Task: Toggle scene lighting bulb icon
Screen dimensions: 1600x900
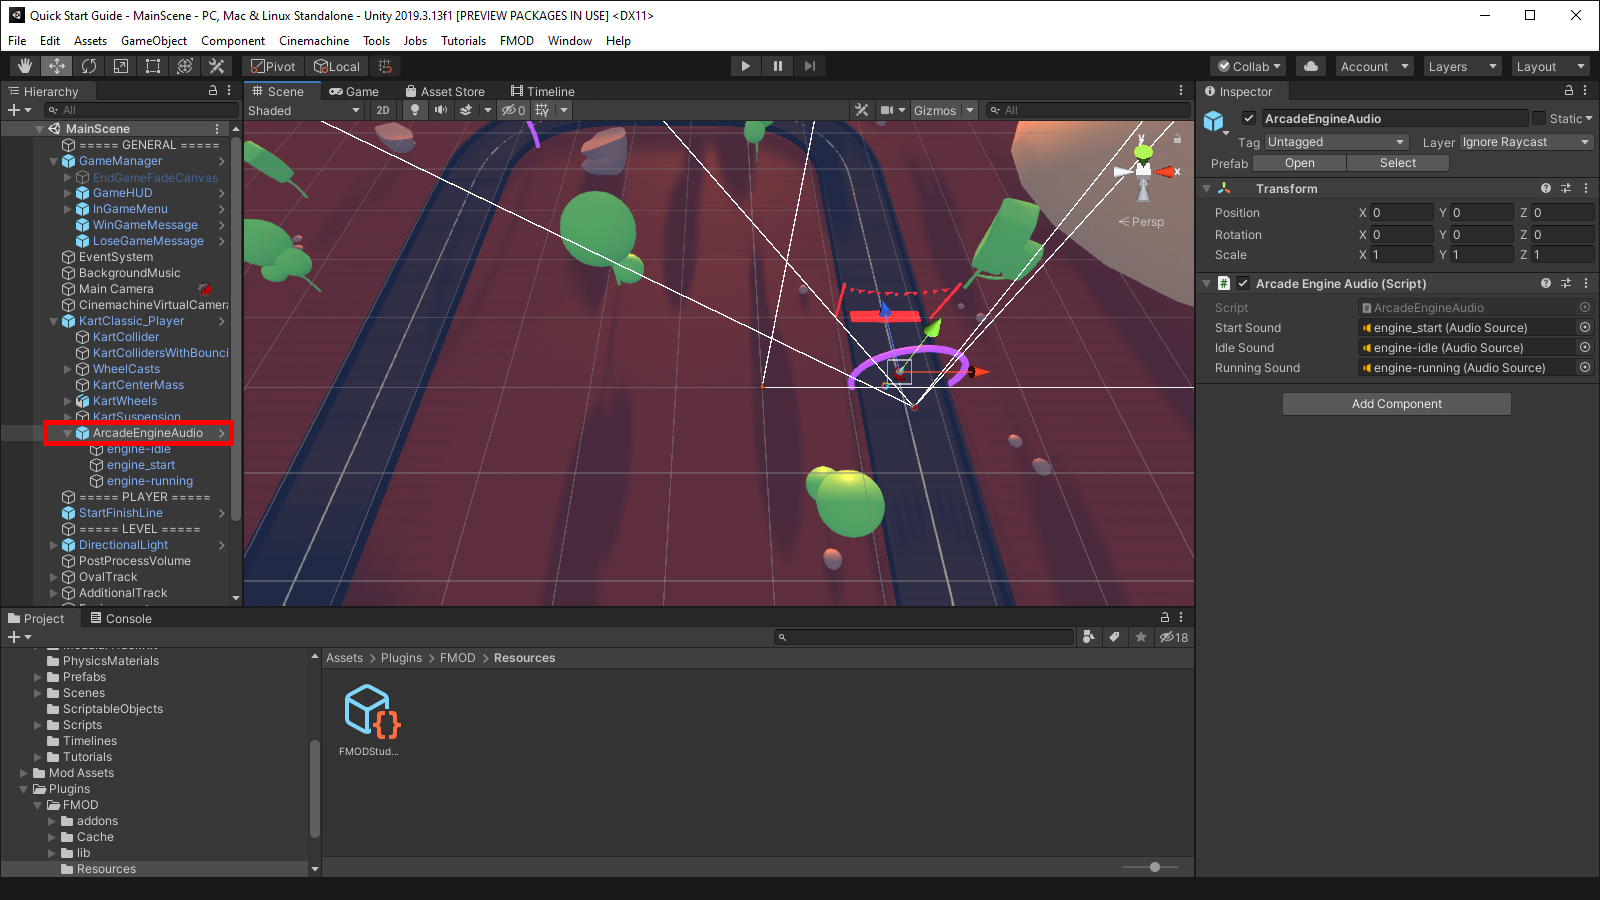Action: coord(415,110)
